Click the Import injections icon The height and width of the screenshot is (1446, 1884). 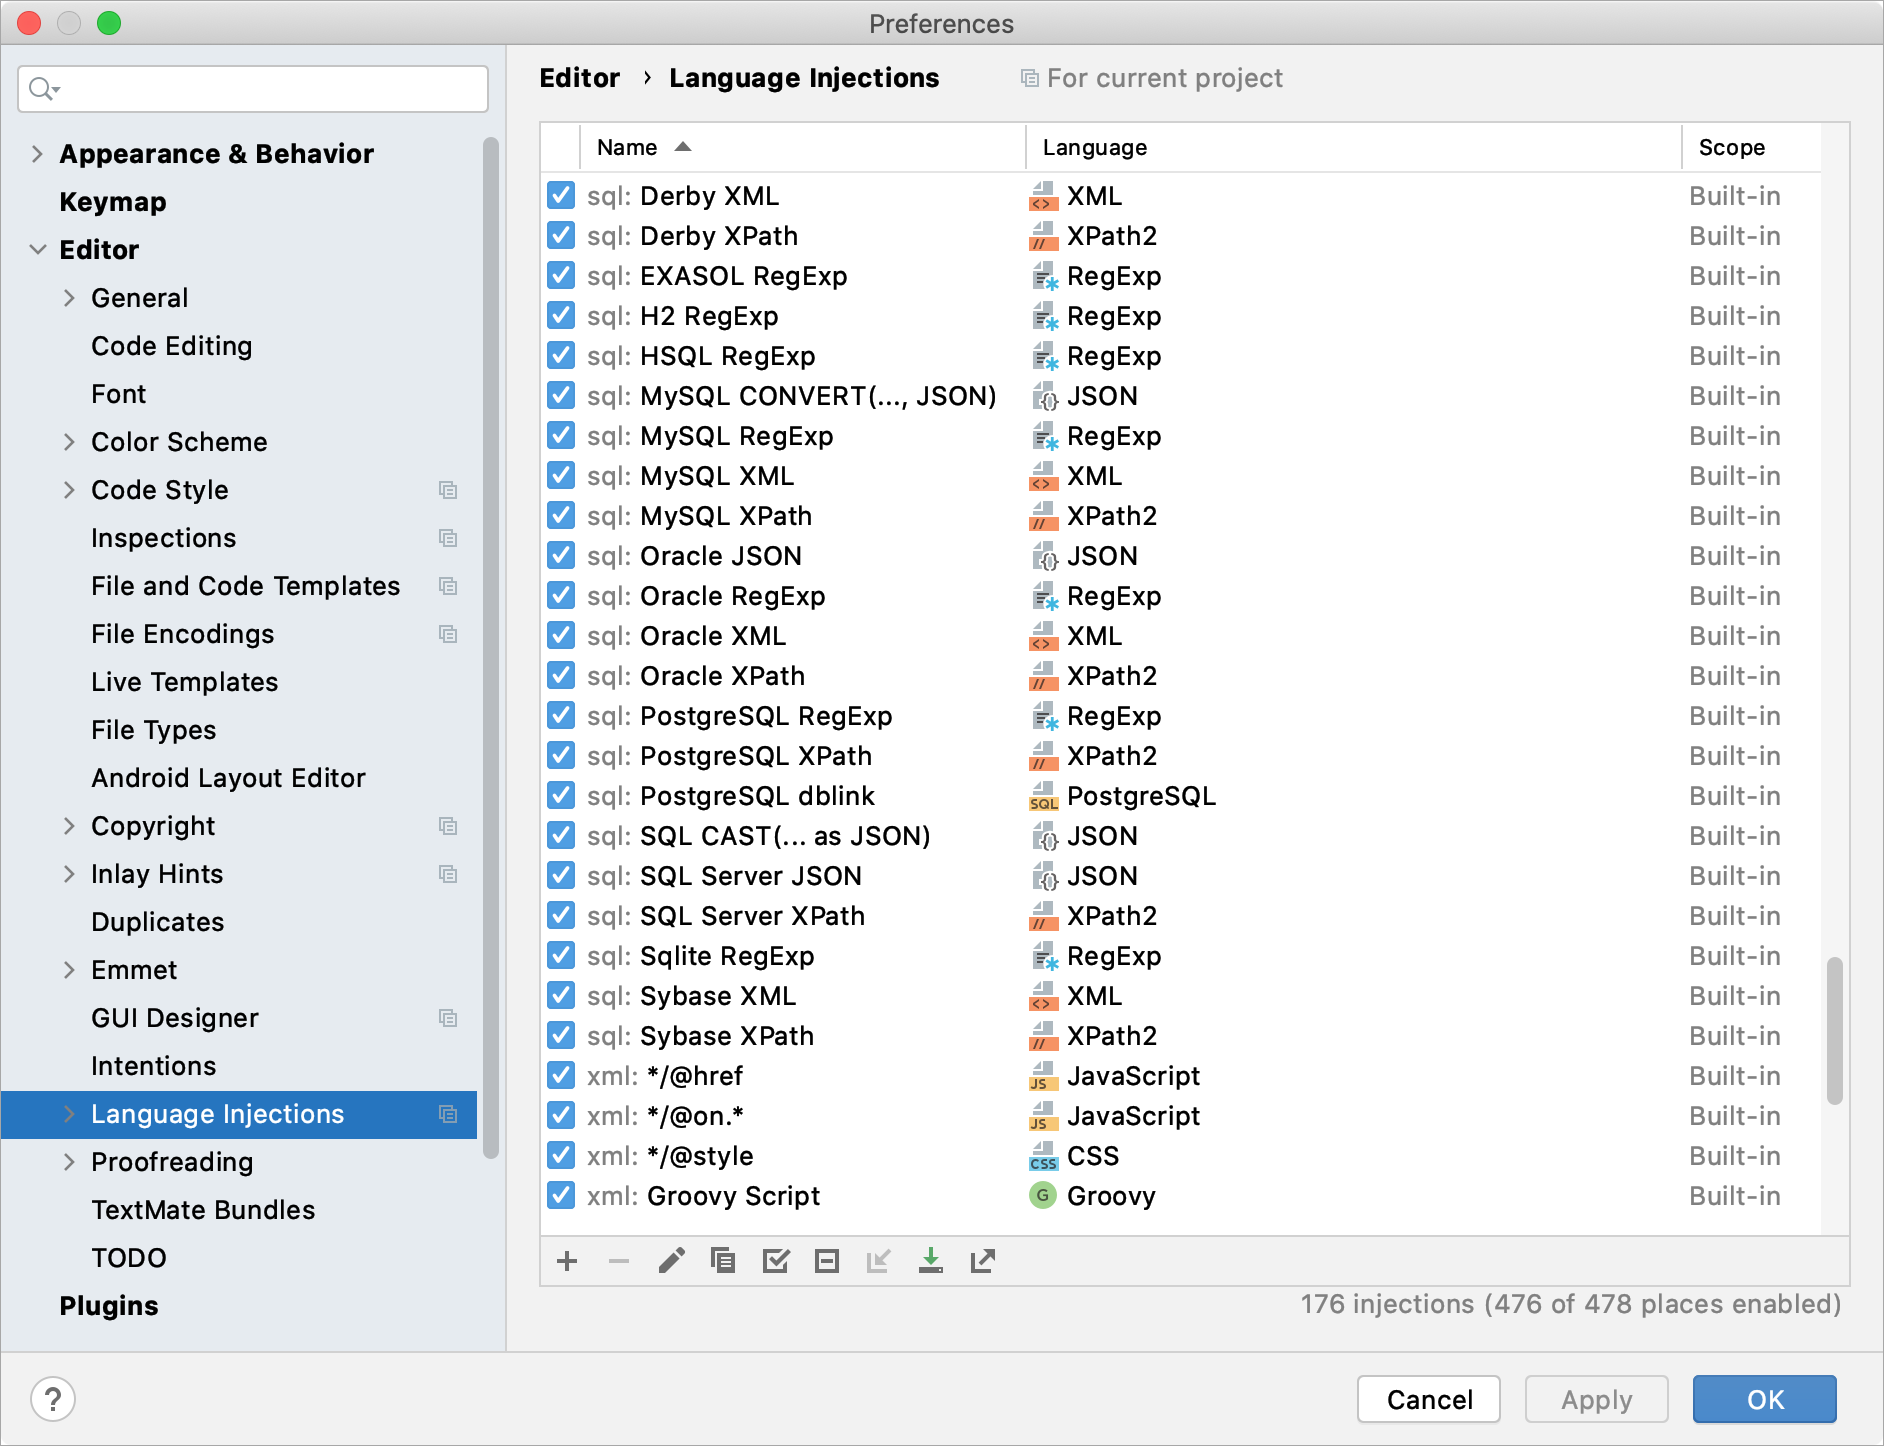click(931, 1261)
